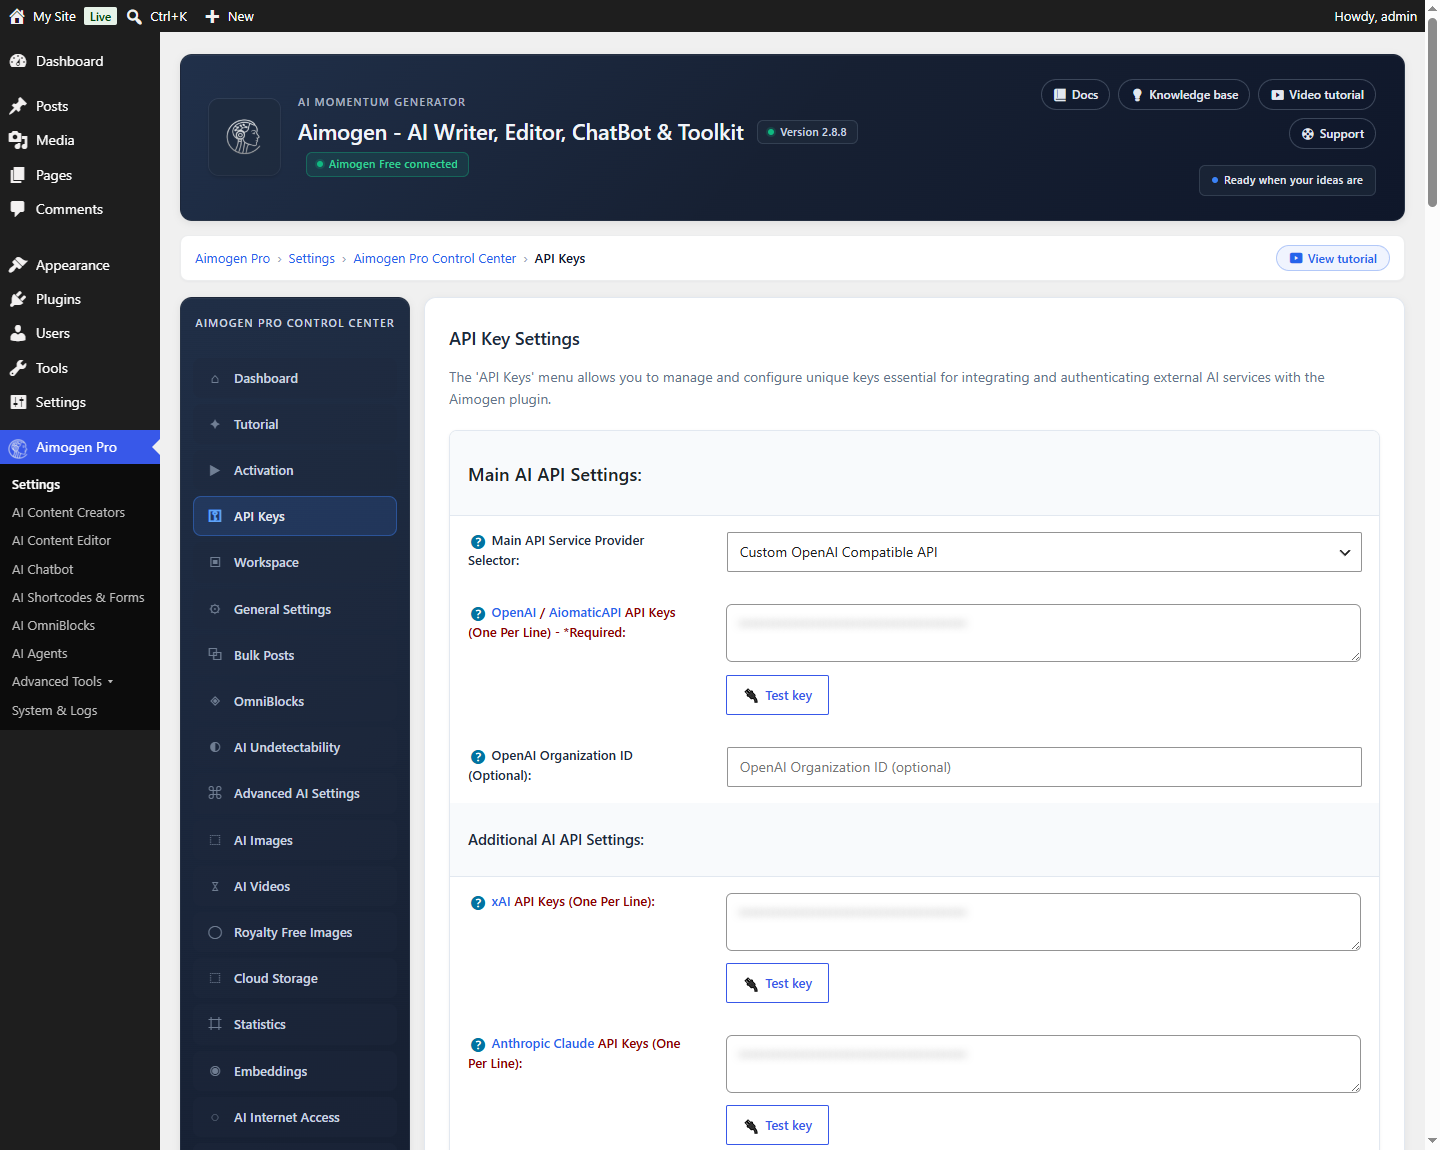Open help icon beside Anthropic Claude API Keys
Image resolution: width=1440 pixels, height=1150 pixels.
pos(478,1044)
